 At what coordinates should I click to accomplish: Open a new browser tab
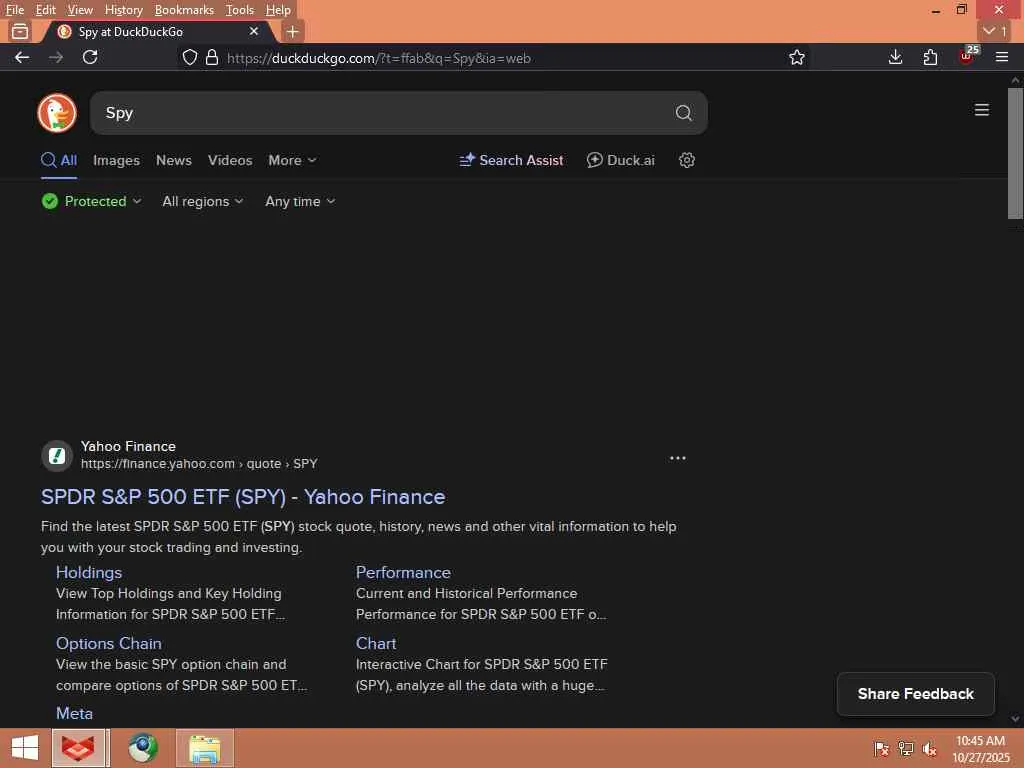point(293,31)
